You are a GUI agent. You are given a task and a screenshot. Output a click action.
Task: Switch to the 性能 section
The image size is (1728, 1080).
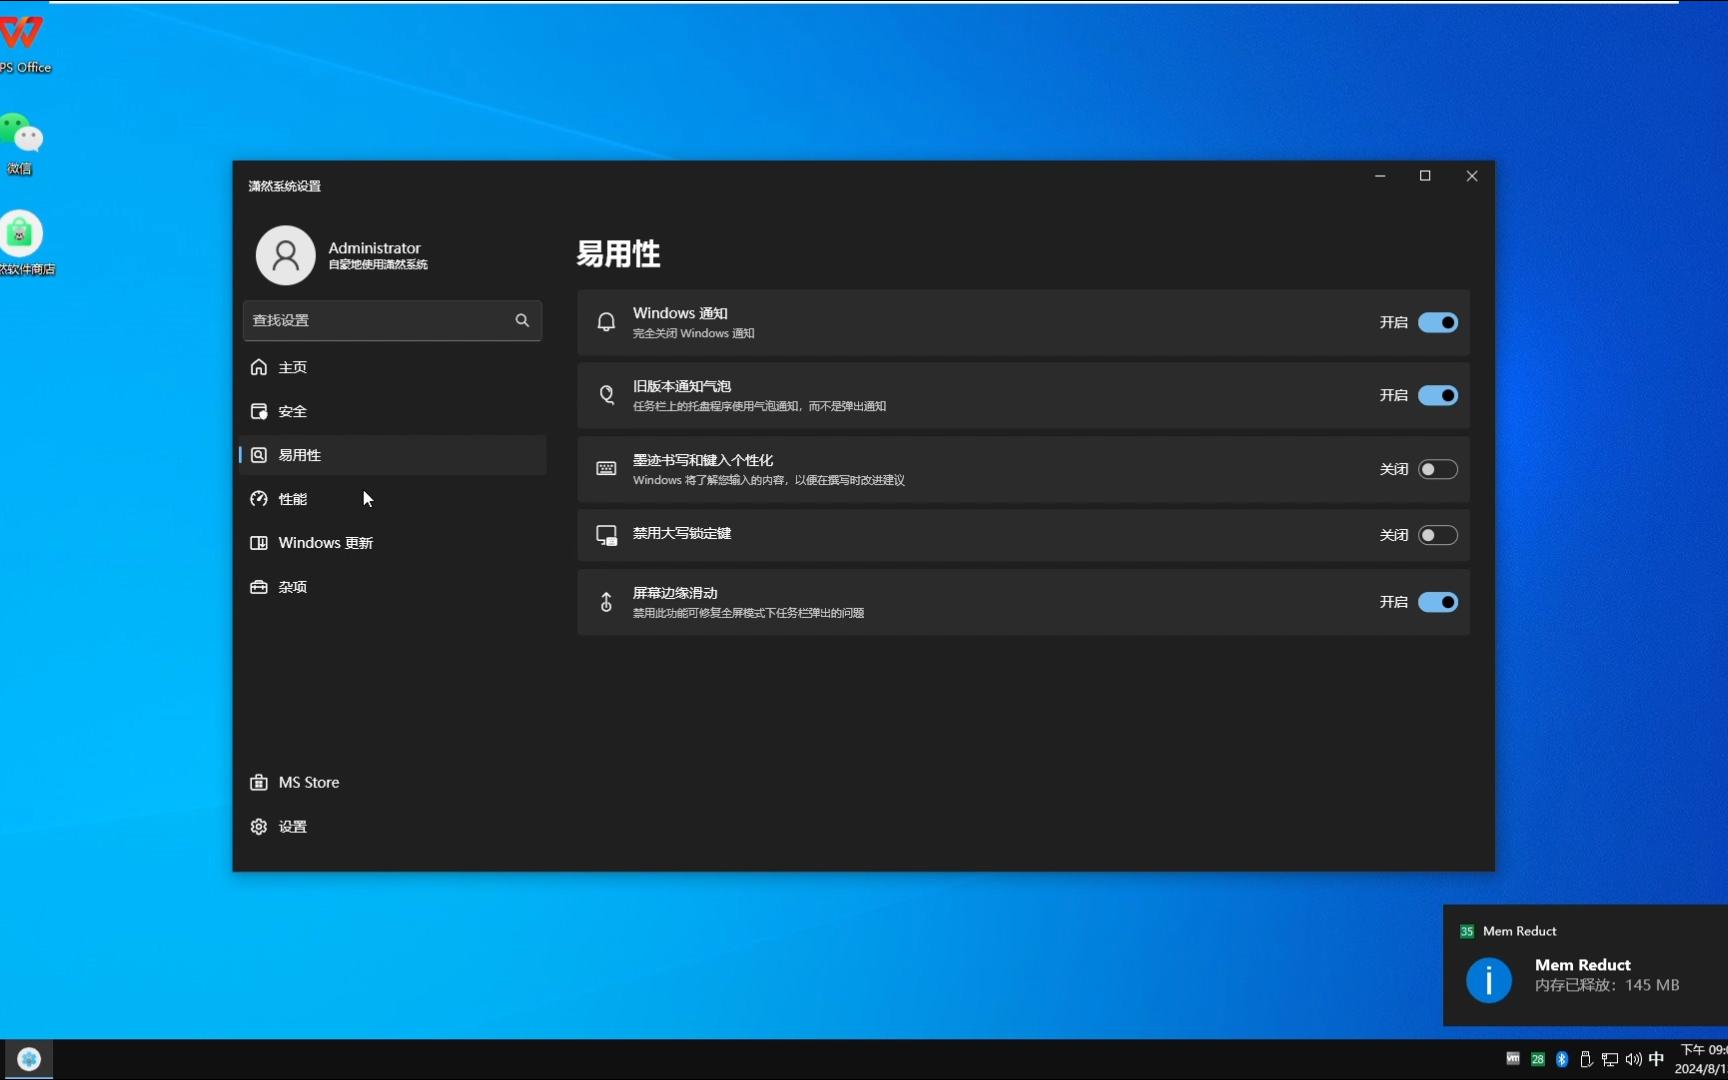tap(393, 499)
